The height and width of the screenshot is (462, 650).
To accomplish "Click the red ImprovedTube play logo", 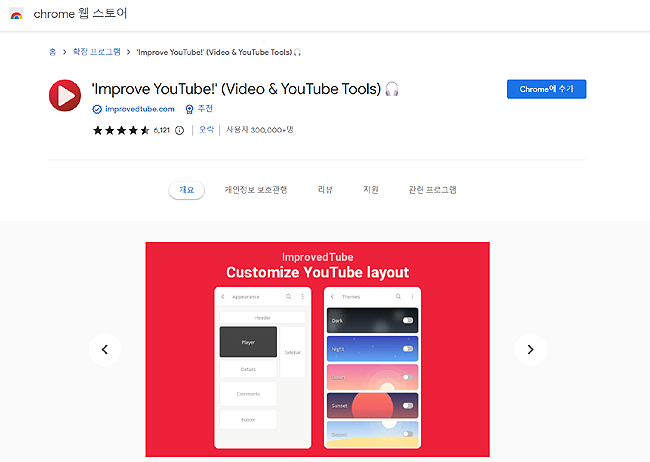I will click(65, 95).
